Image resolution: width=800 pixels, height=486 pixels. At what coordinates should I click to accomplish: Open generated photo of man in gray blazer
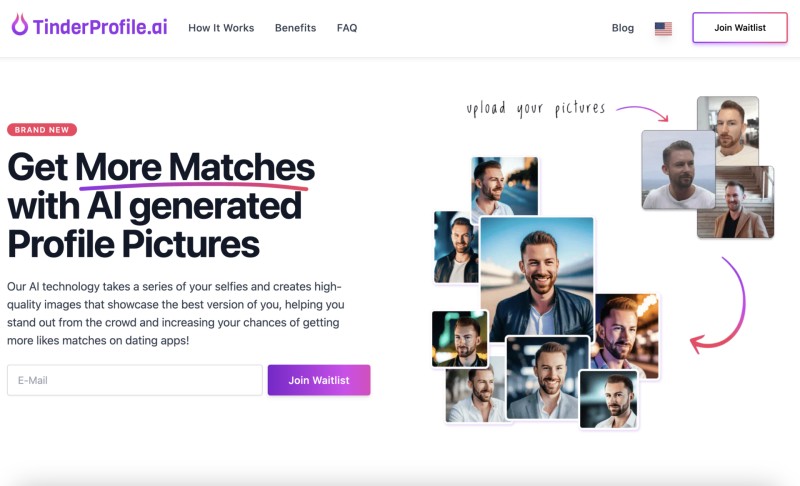tap(547, 377)
